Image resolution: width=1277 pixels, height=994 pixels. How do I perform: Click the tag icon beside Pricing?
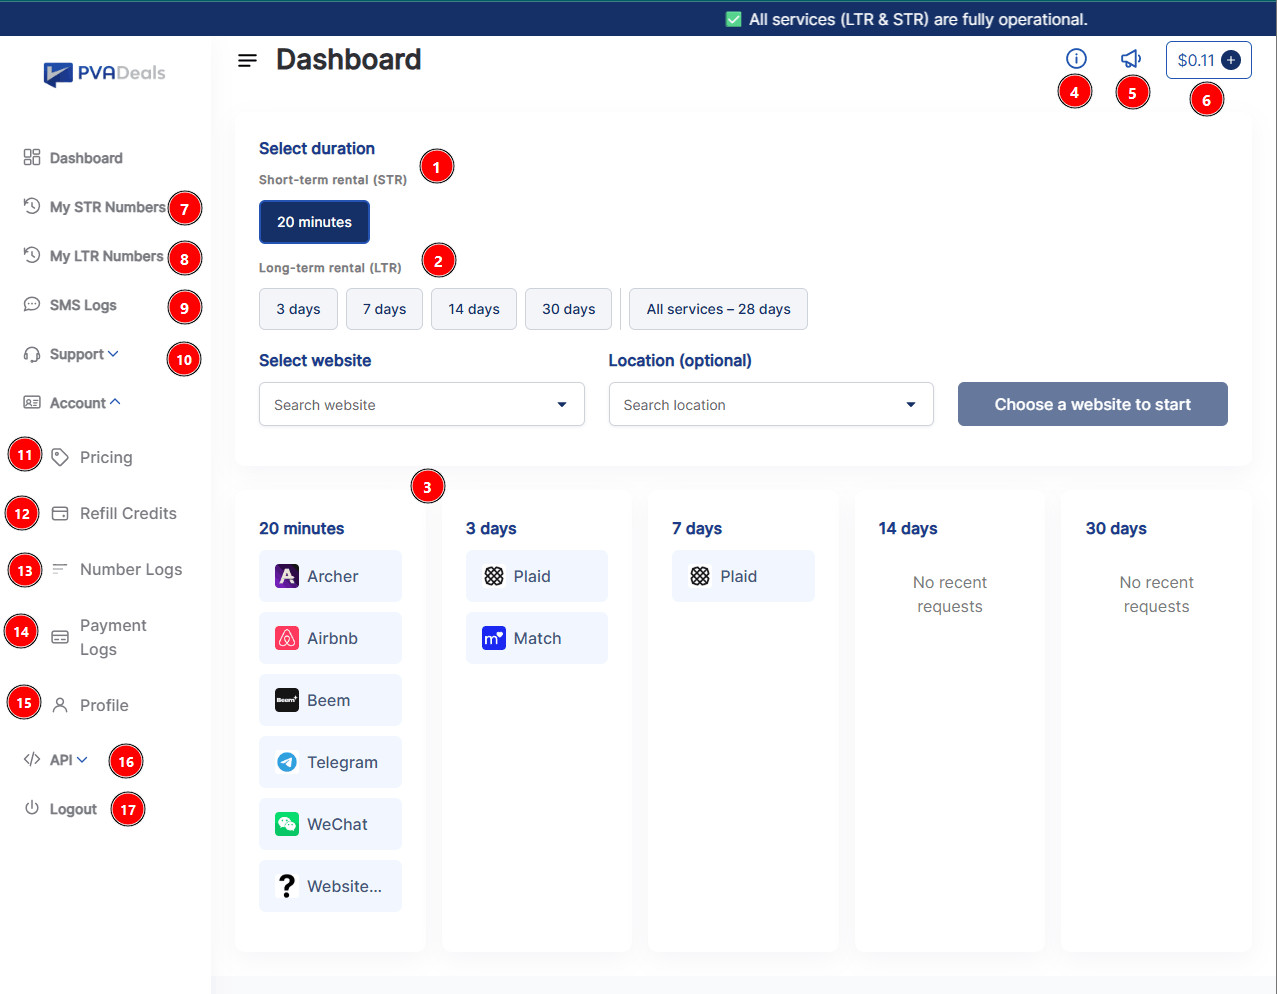point(60,457)
